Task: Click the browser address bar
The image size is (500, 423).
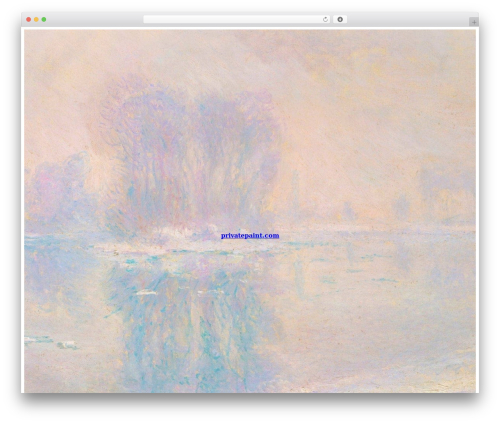Action: tap(237, 20)
